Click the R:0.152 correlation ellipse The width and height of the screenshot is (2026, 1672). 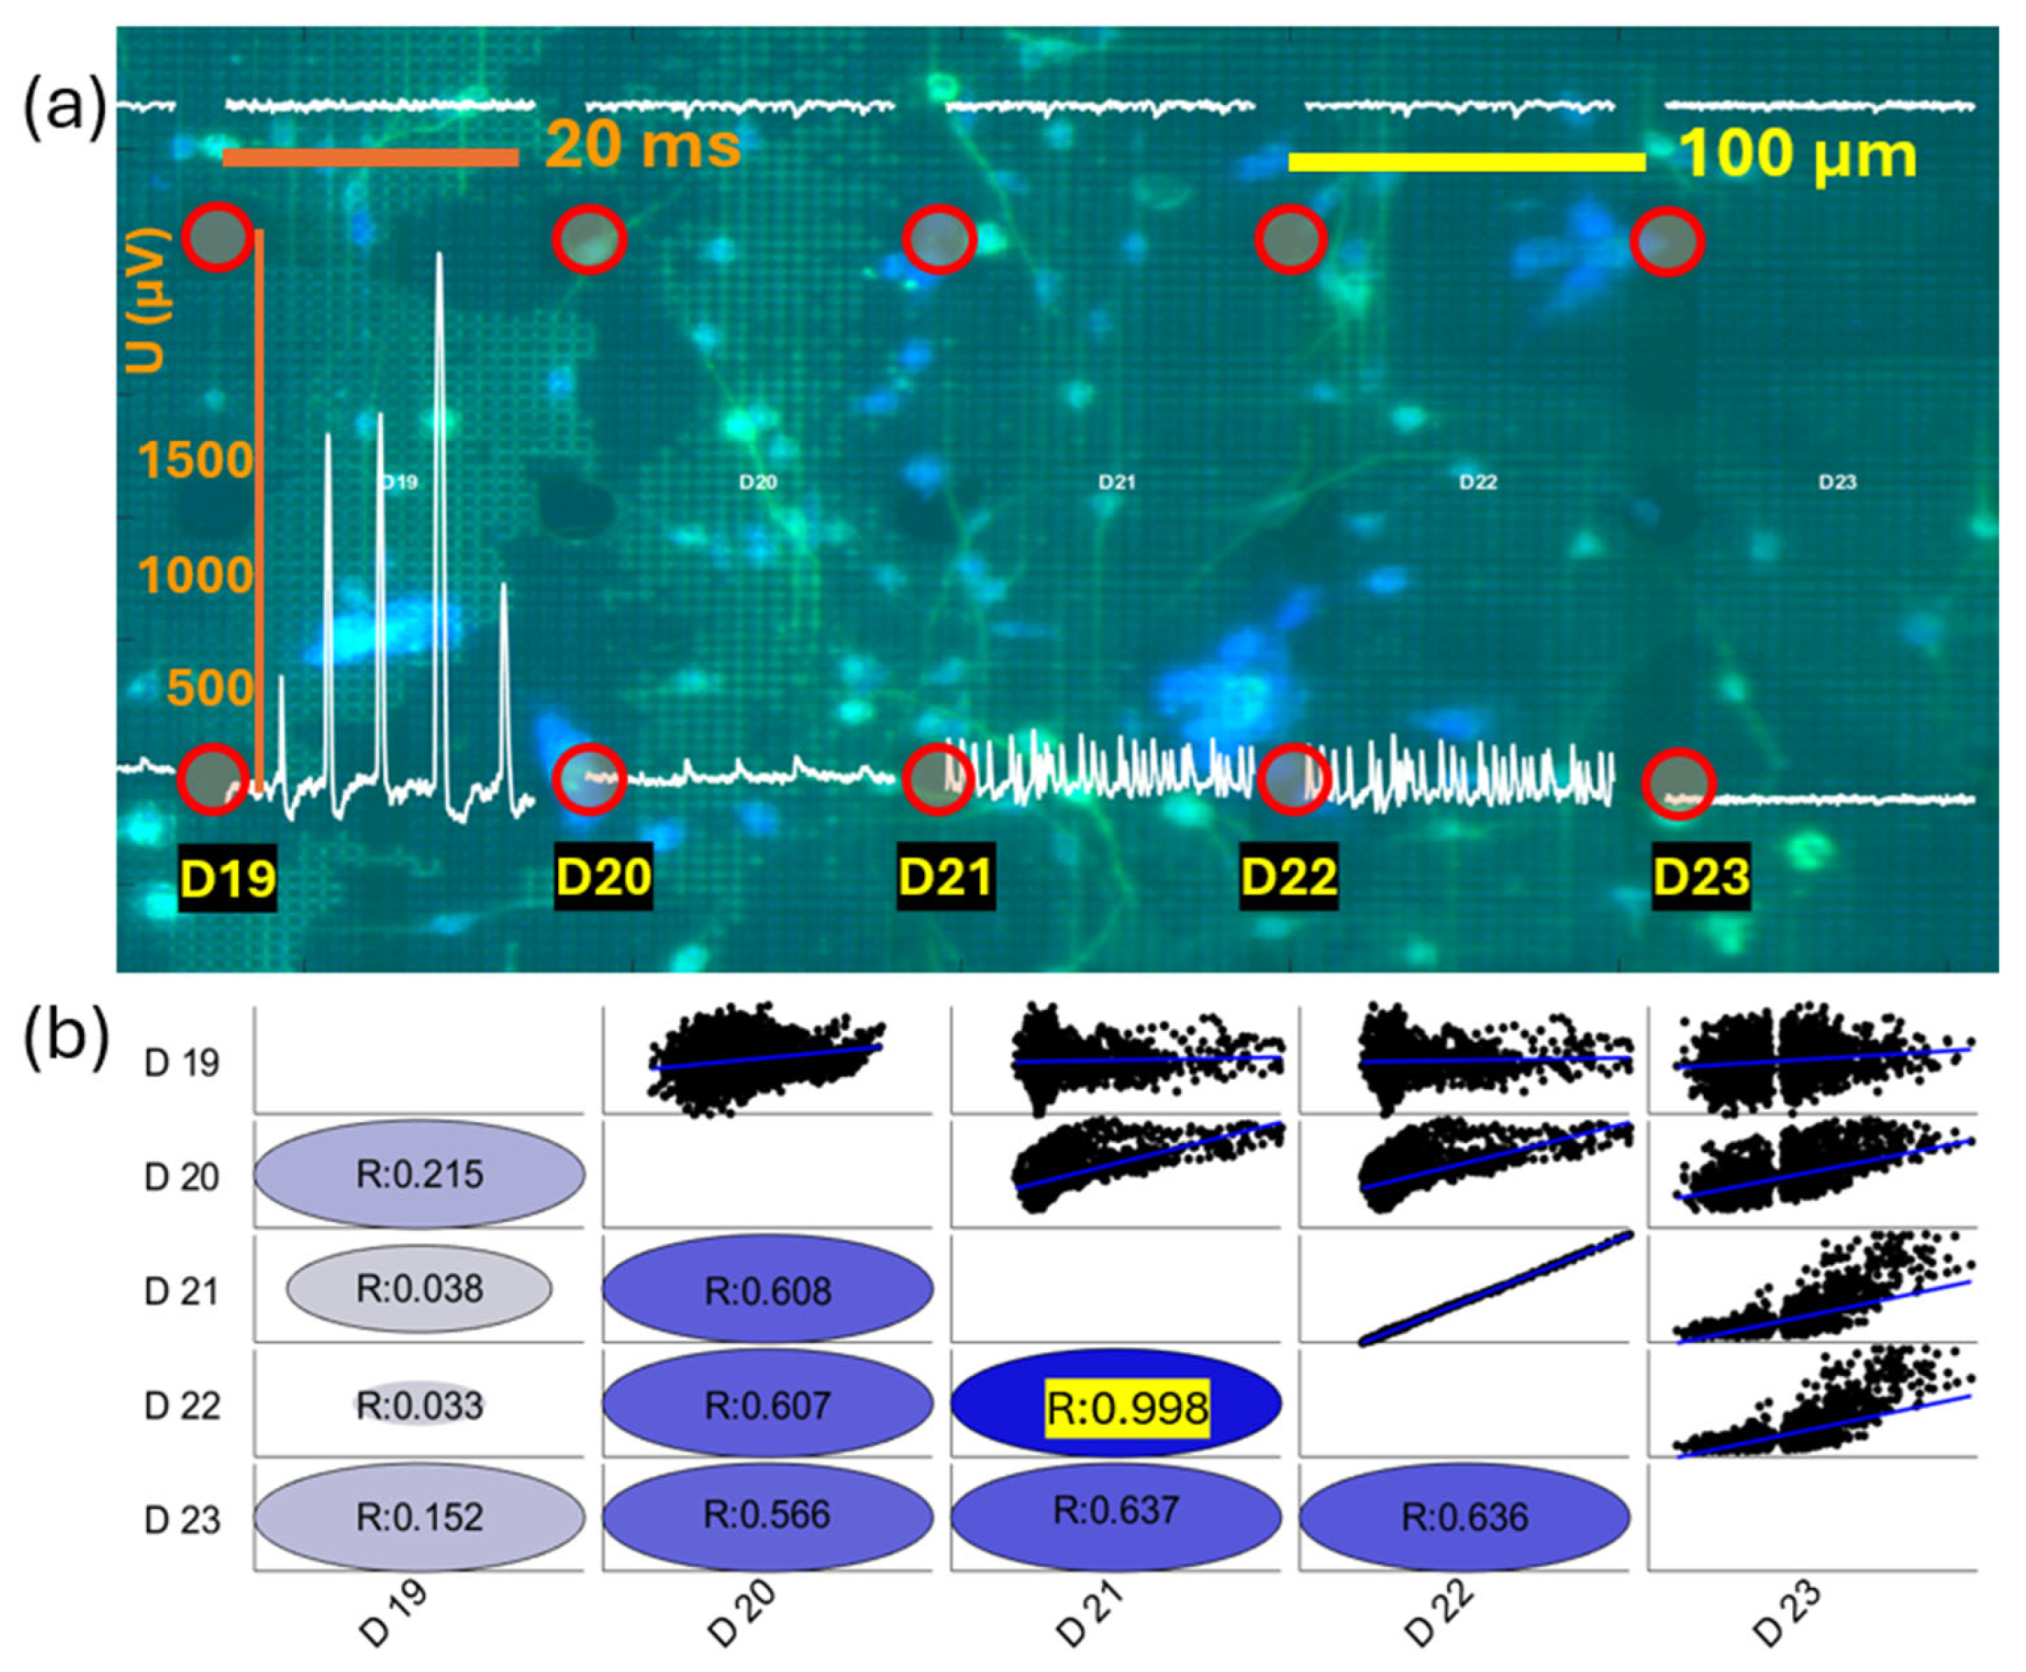tap(419, 1517)
